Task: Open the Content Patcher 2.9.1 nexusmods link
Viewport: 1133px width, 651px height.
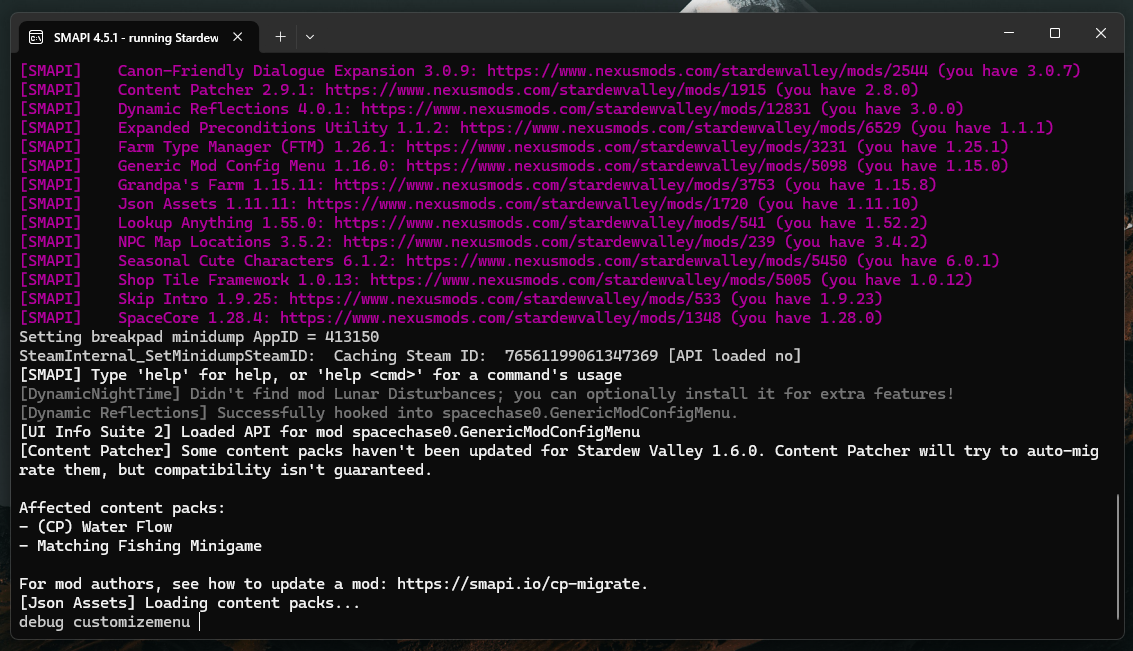Action: coord(546,90)
